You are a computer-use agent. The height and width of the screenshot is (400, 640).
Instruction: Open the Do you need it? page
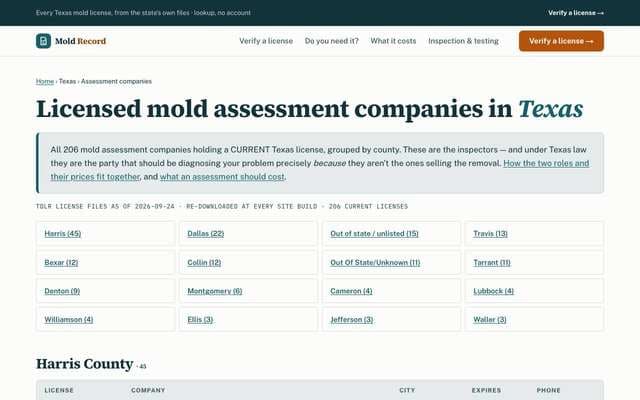(x=331, y=41)
